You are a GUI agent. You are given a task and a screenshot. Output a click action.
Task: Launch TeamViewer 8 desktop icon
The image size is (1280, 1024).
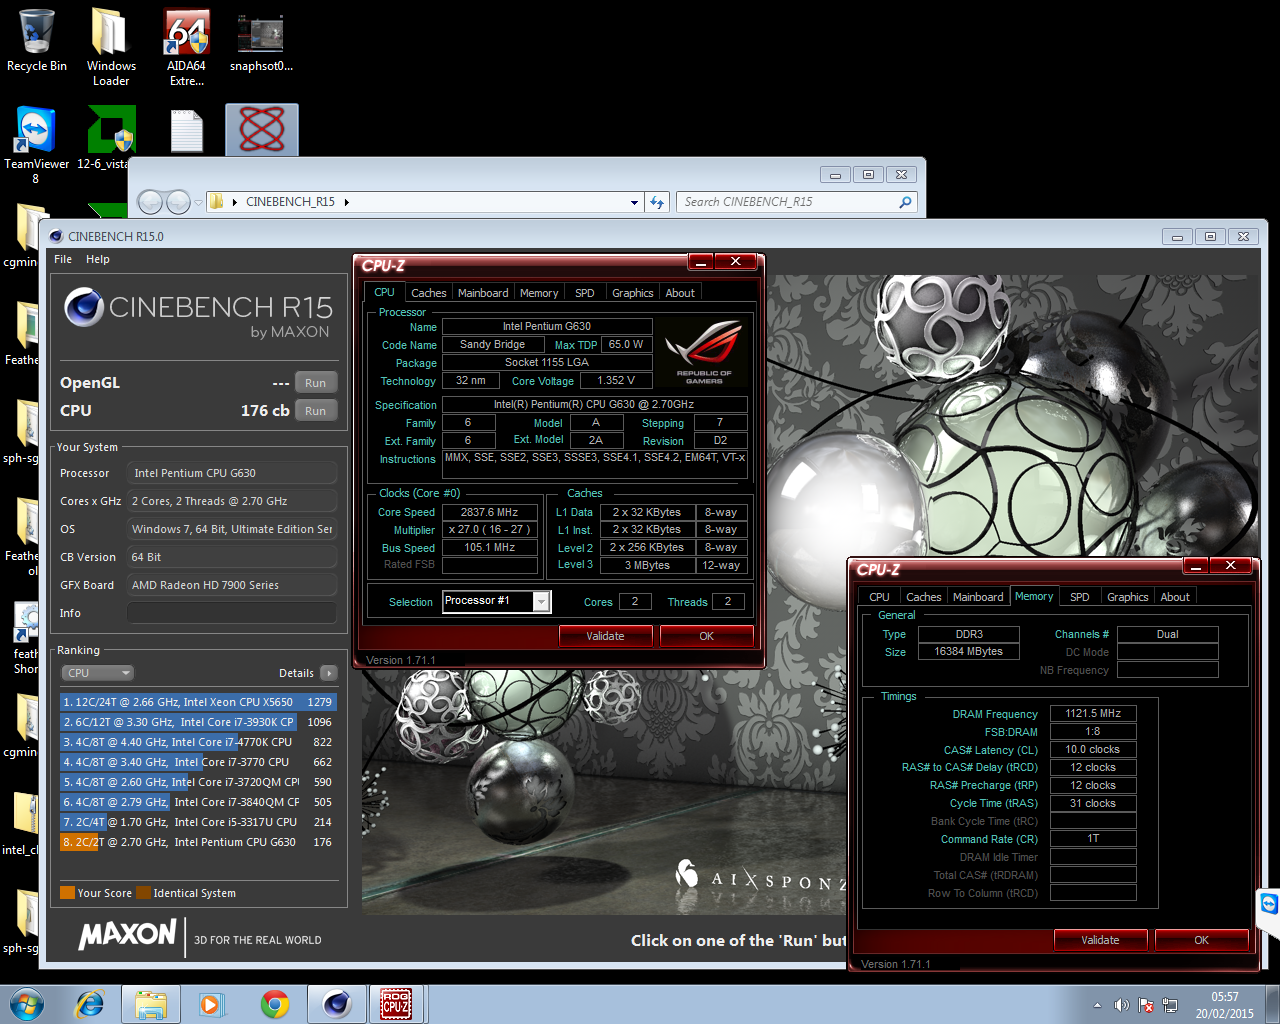pyautogui.click(x=36, y=143)
